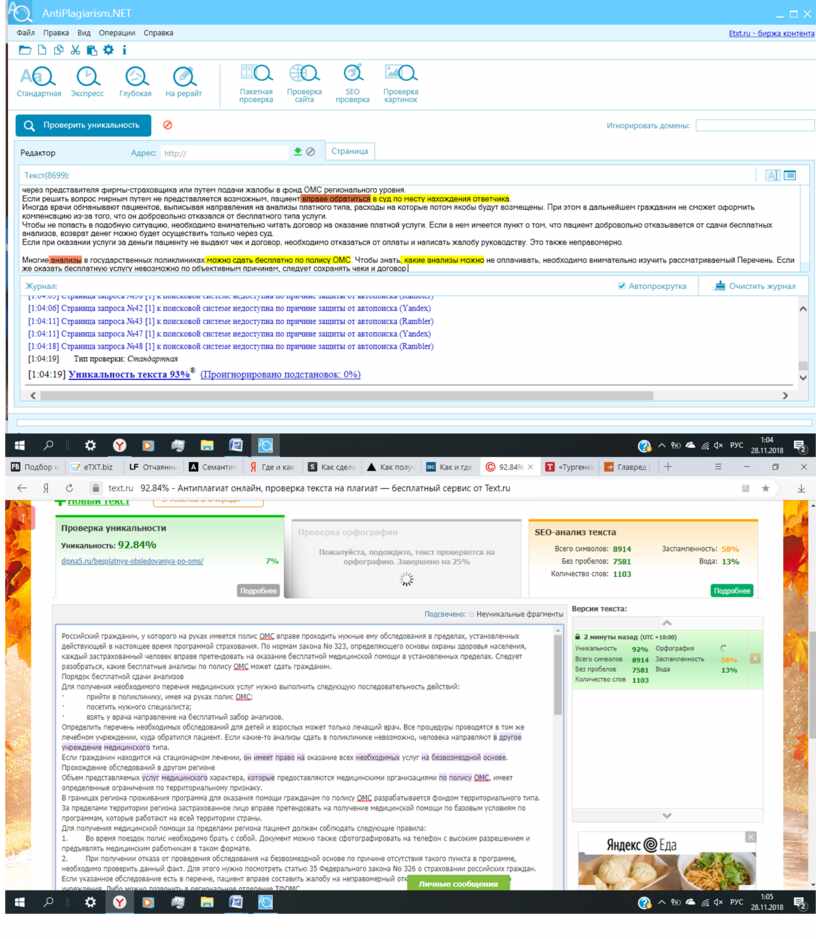Click the 'A' text mode icon above the editor
Image resolution: width=816 pixels, height=939 pixels.
[772, 175]
